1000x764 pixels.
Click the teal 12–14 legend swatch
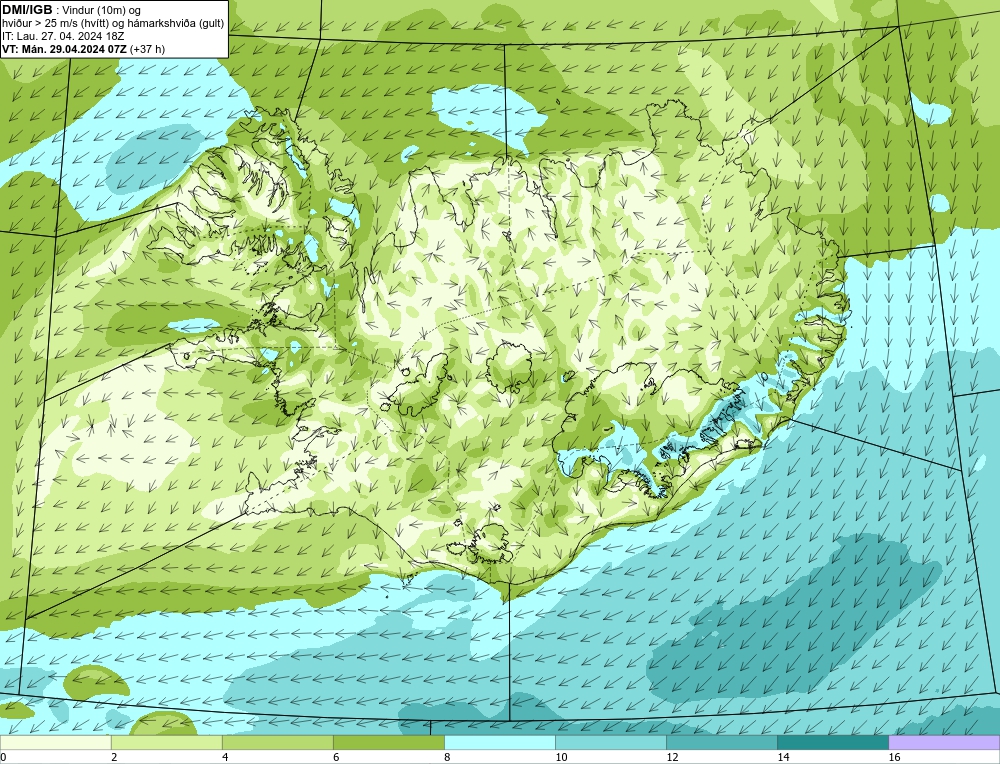pos(721,742)
